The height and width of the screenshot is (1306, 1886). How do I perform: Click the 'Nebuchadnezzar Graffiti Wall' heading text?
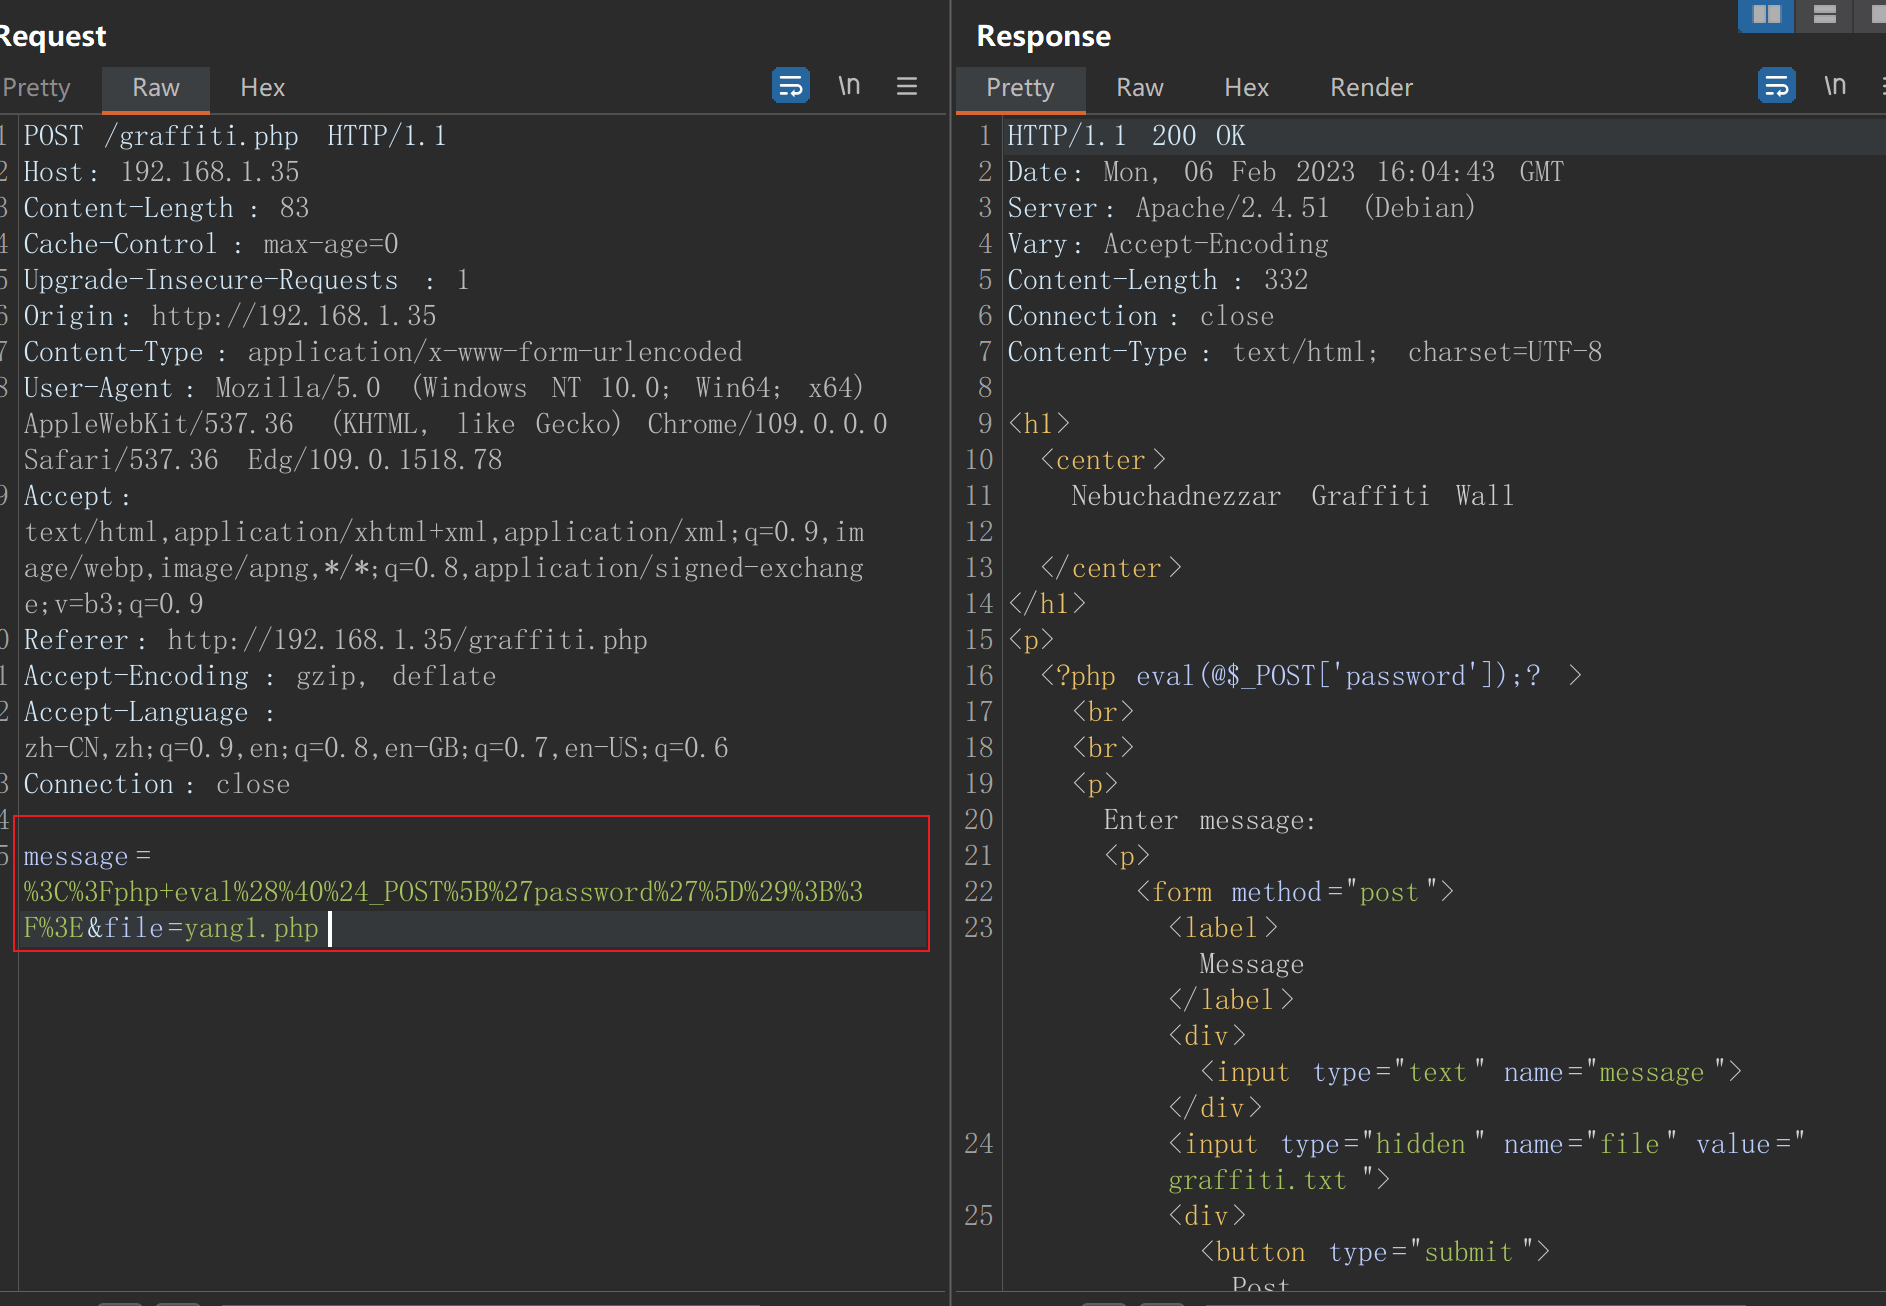pyautogui.click(x=1293, y=496)
